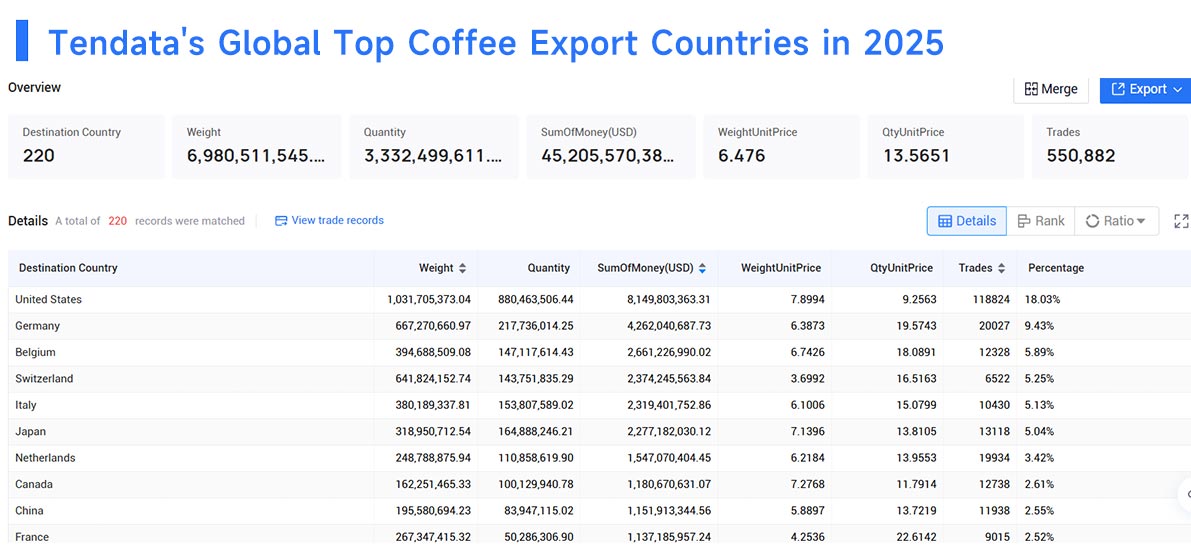The height and width of the screenshot is (554, 1191).
Task: Open View trade records link
Action: (x=329, y=220)
